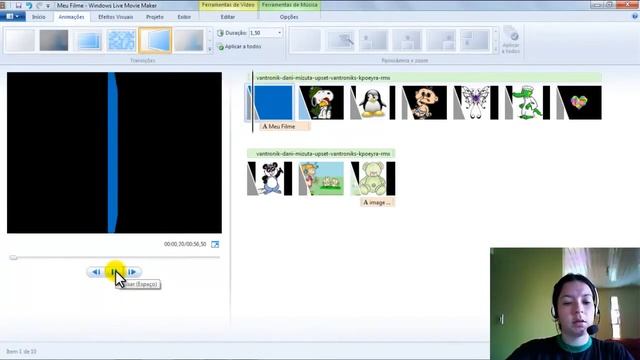Pick the gray crossfade transition thumbnail

[x=53, y=40]
